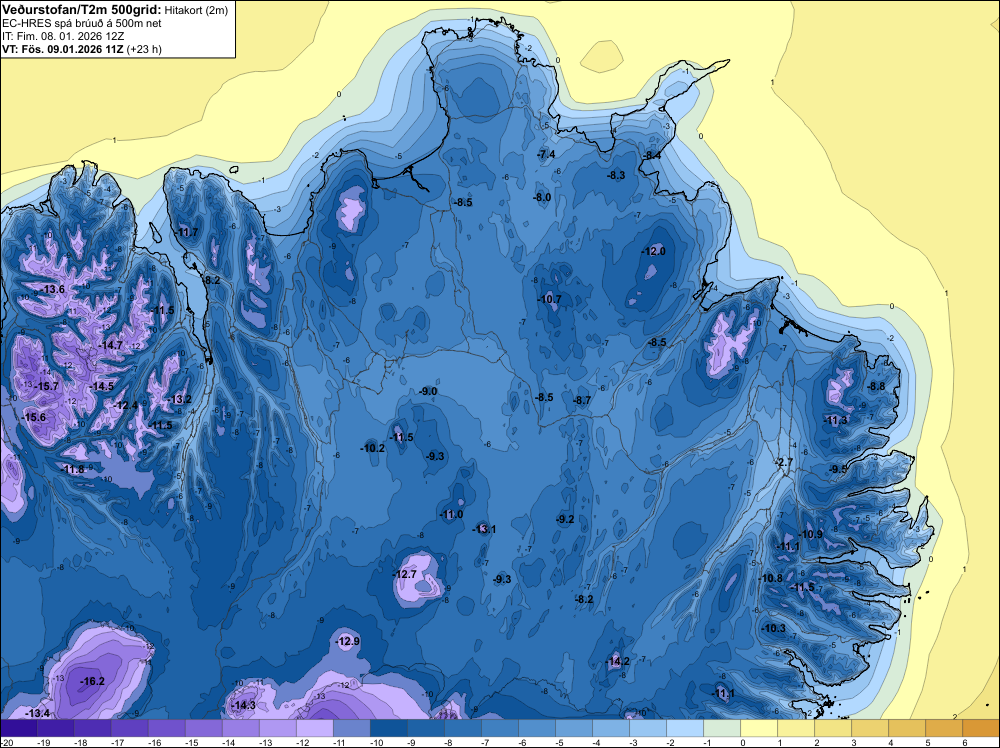
Task: Click the legend scale label '4'
Action: (x=891, y=742)
